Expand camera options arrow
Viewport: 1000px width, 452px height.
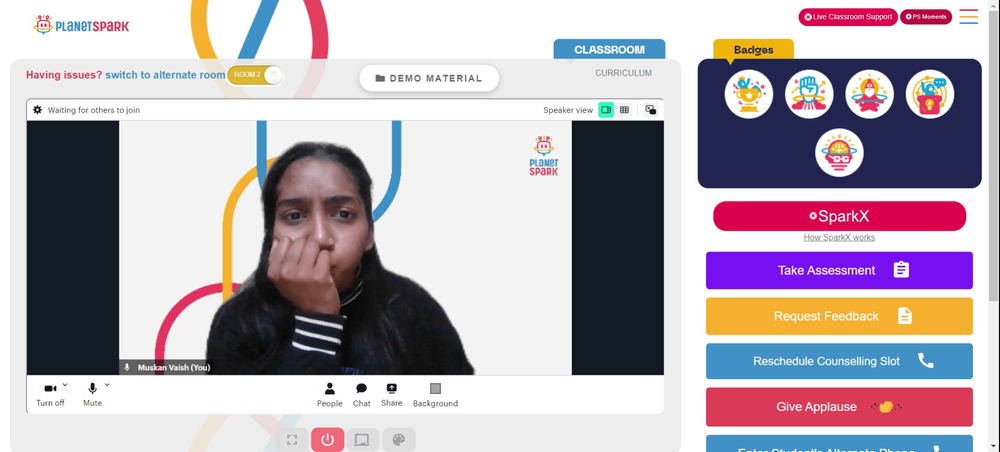[65, 384]
